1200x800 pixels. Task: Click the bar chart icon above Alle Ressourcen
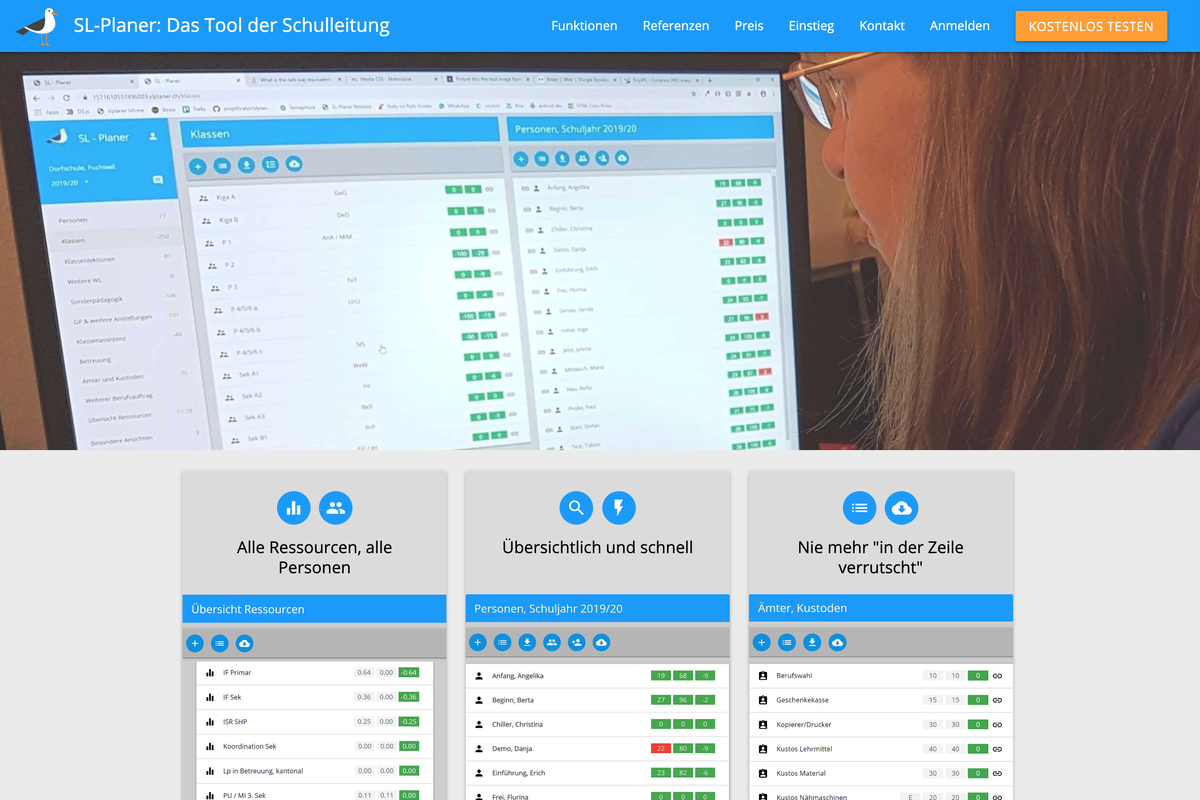(x=294, y=508)
